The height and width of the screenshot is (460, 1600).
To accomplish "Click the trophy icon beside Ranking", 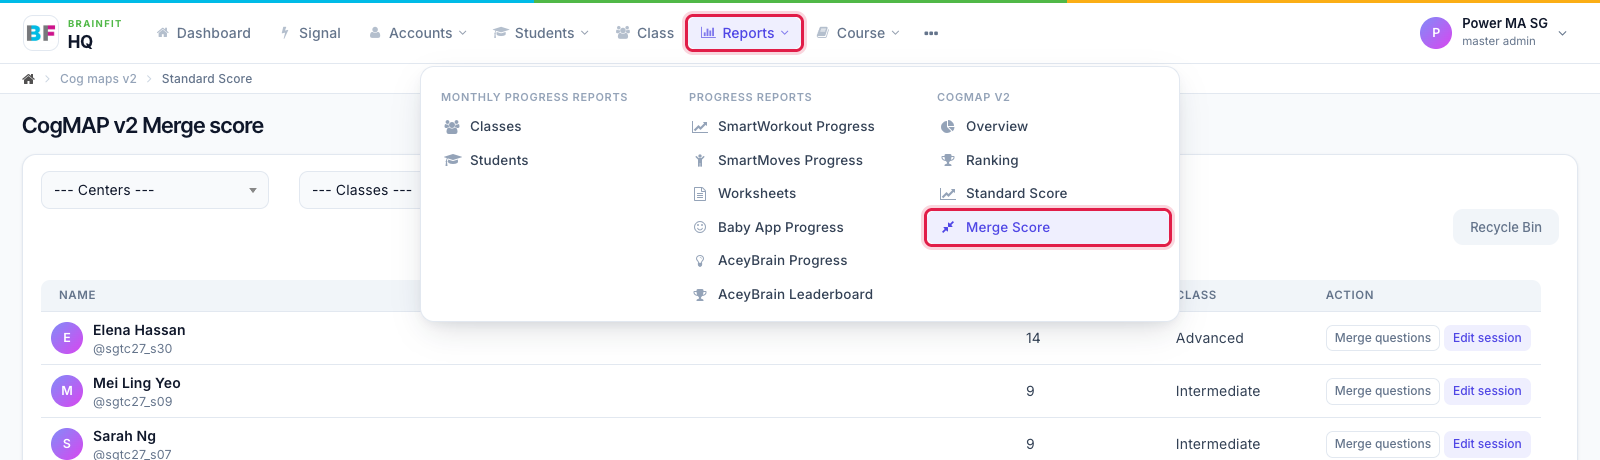I will [948, 160].
